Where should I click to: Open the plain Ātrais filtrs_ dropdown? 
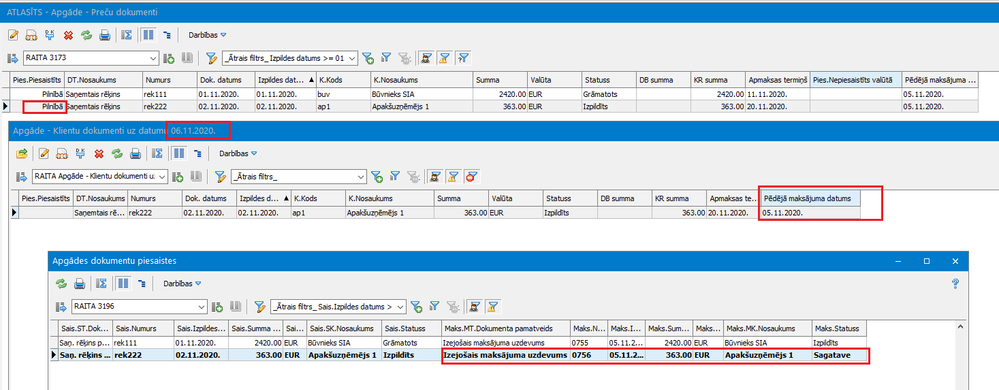pyautogui.click(x=361, y=176)
